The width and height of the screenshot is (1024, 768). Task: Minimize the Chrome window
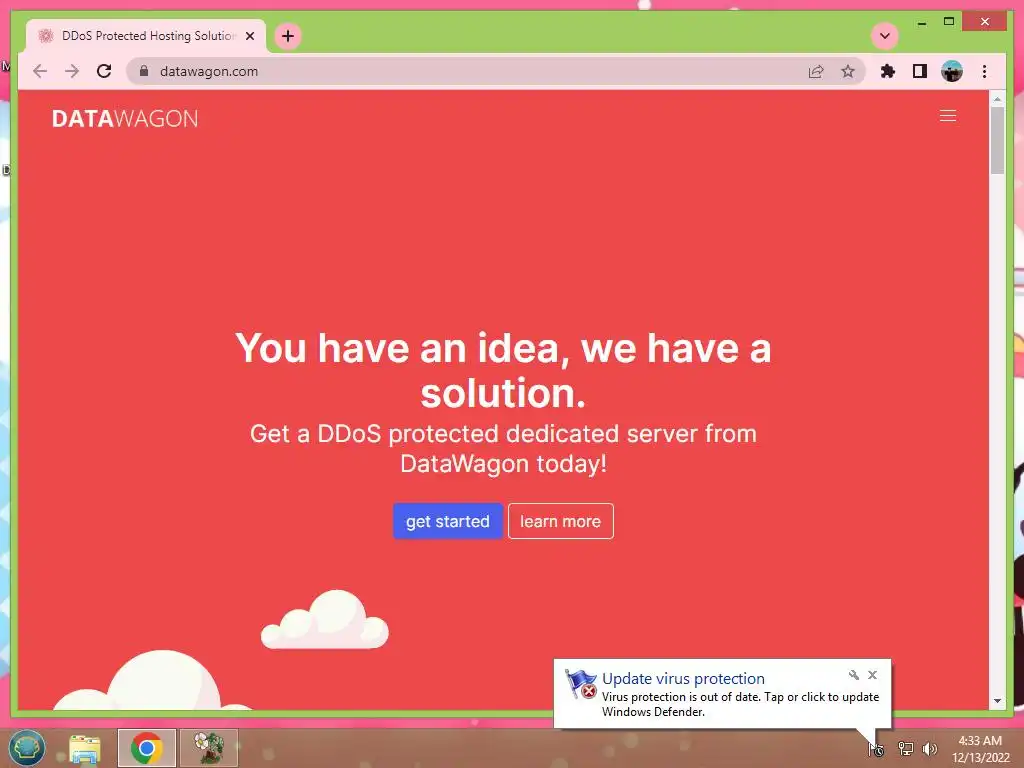pyautogui.click(x=921, y=22)
